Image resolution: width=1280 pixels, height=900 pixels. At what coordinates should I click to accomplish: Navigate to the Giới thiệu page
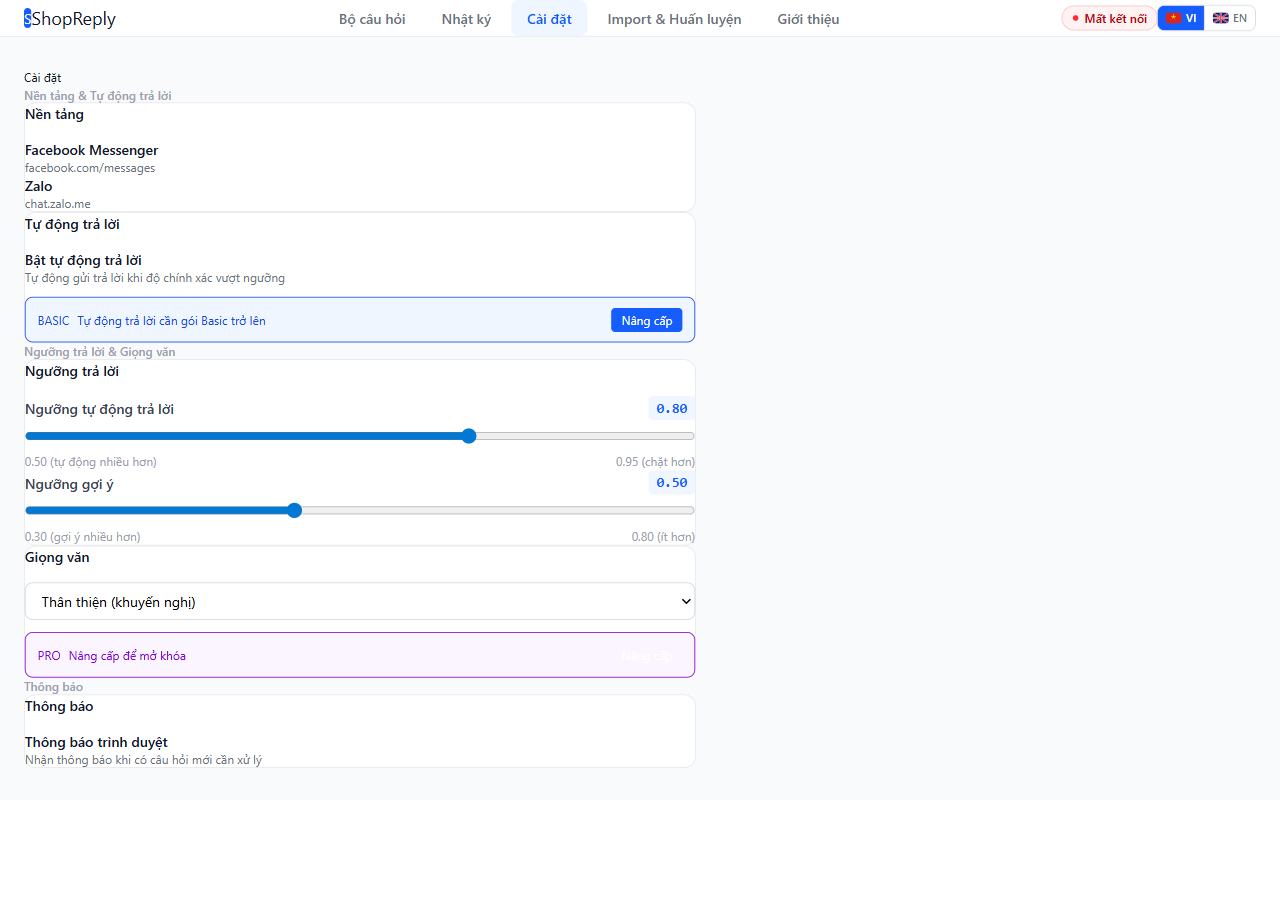click(808, 18)
